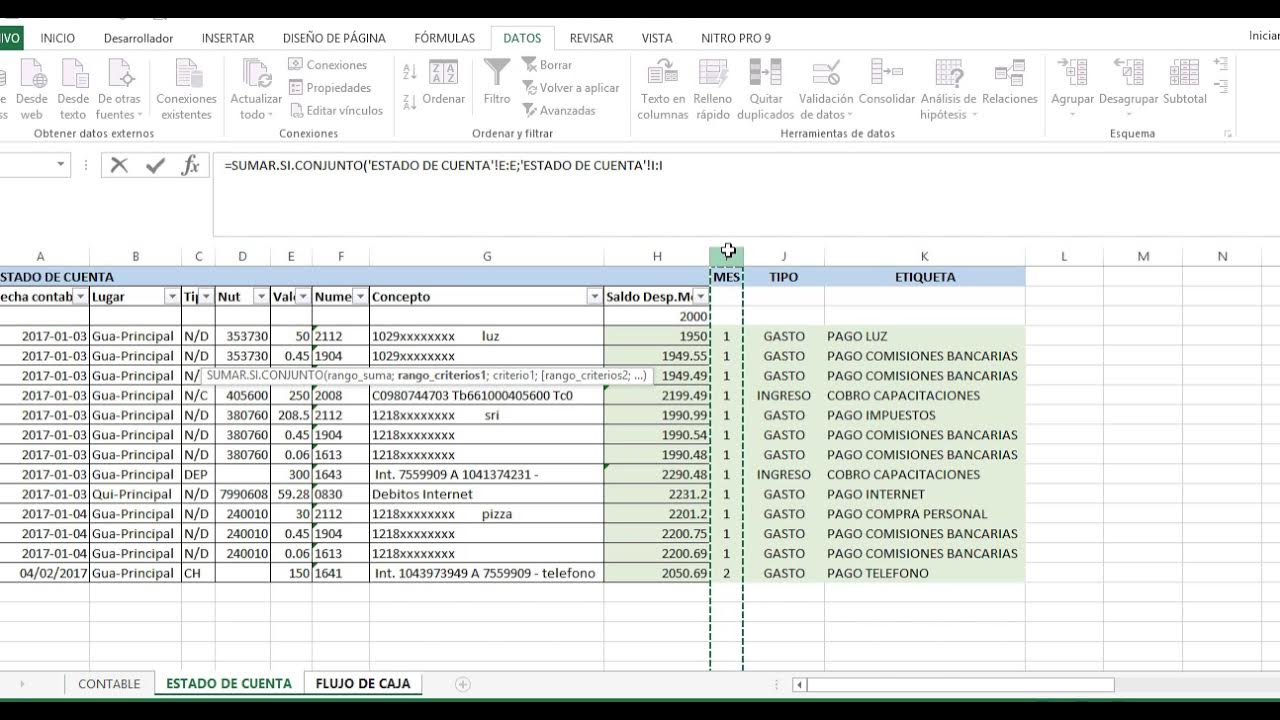This screenshot has height=720, width=1280.
Task: Click Borrar filter clear button
Action: 546,65
